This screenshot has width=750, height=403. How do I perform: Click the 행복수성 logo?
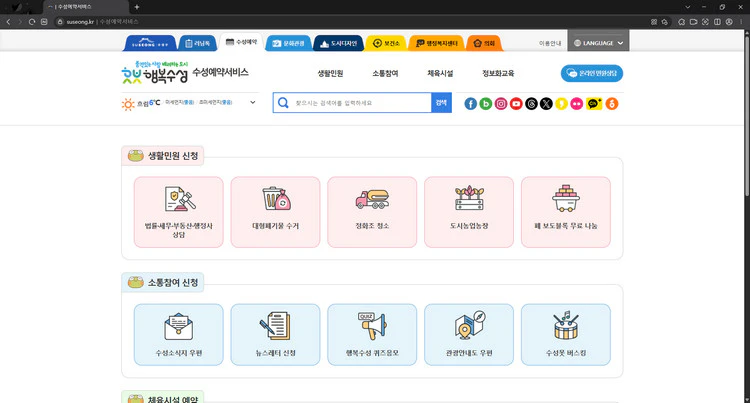pos(154,72)
